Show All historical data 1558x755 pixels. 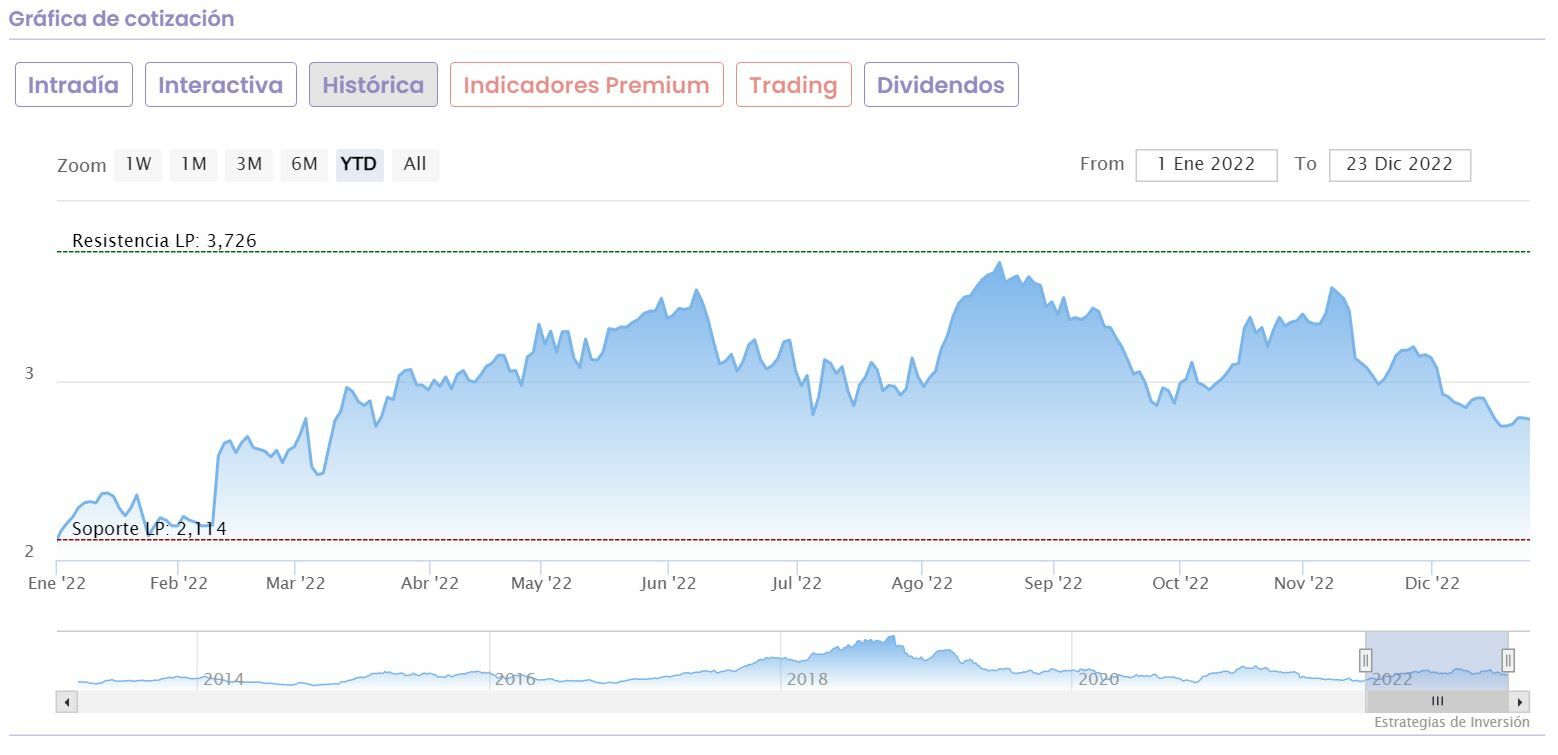pyautogui.click(x=415, y=164)
